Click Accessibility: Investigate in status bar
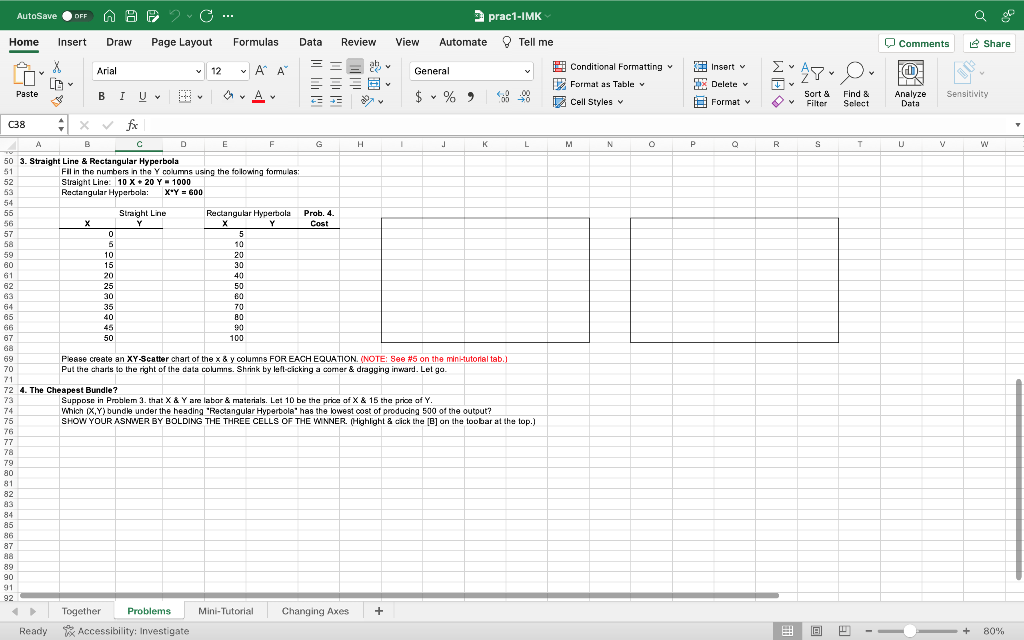The height and width of the screenshot is (640, 1024). tap(126, 631)
